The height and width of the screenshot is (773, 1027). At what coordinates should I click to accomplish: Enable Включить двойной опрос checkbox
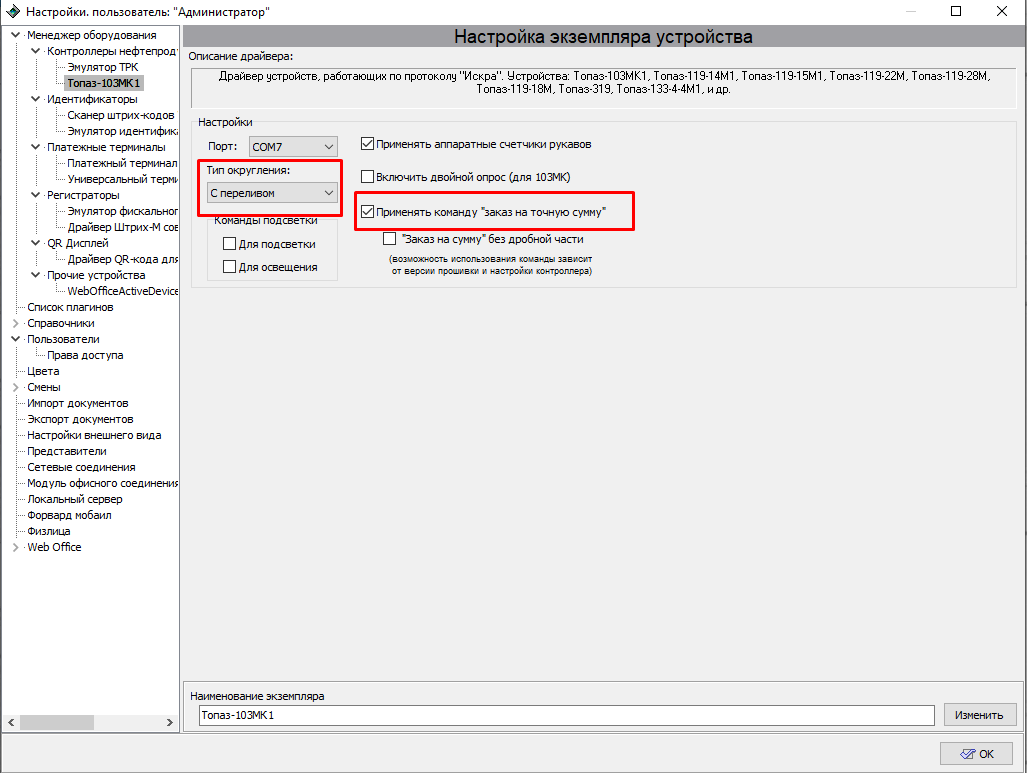click(x=367, y=177)
